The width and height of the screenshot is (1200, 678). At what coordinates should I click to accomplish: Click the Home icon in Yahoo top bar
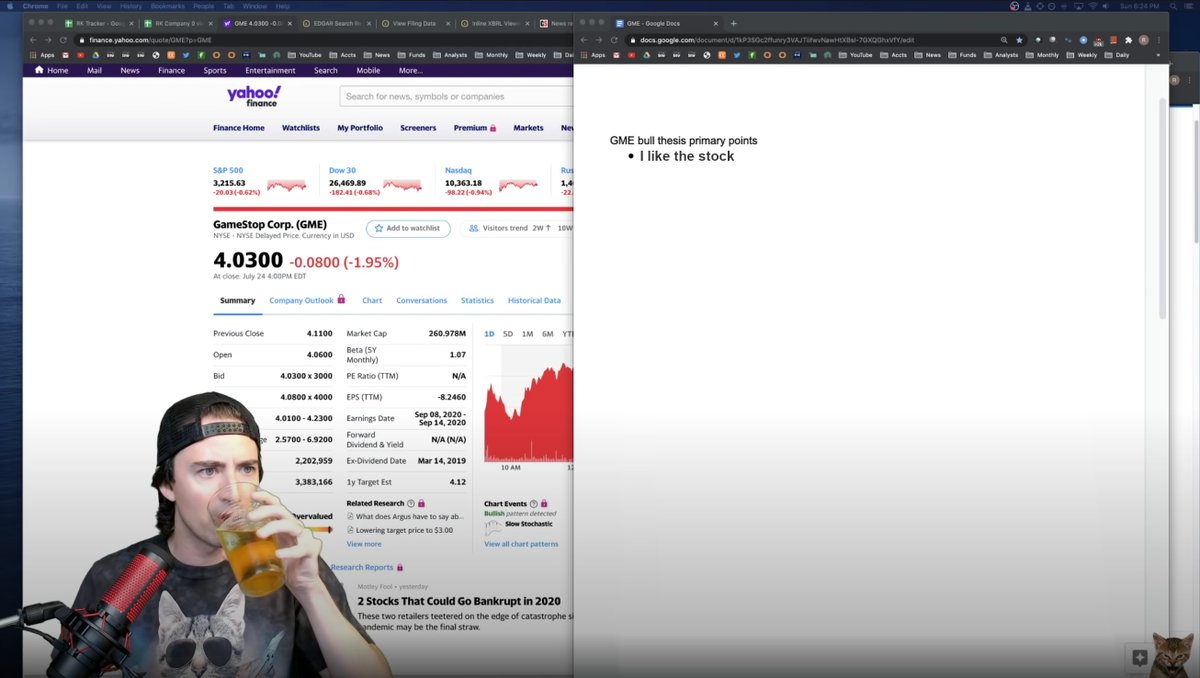(x=39, y=70)
